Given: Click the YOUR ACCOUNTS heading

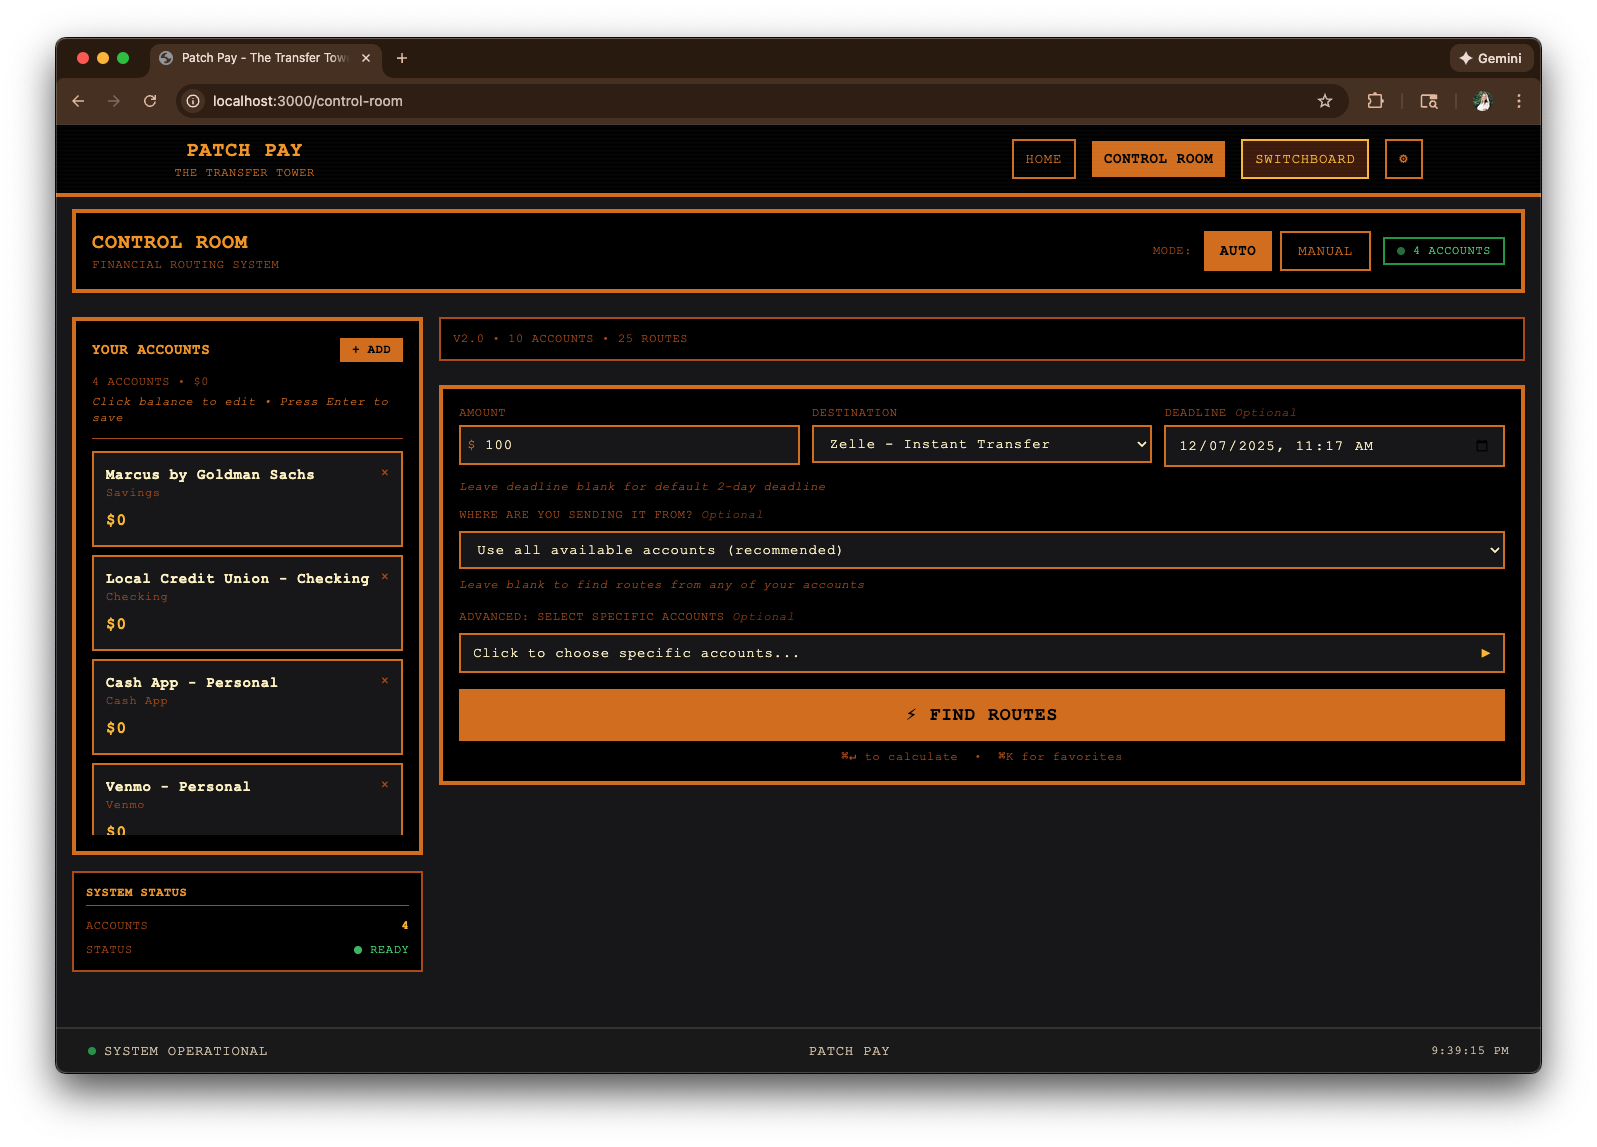Looking at the screenshot, I should [x=151, y=350].
